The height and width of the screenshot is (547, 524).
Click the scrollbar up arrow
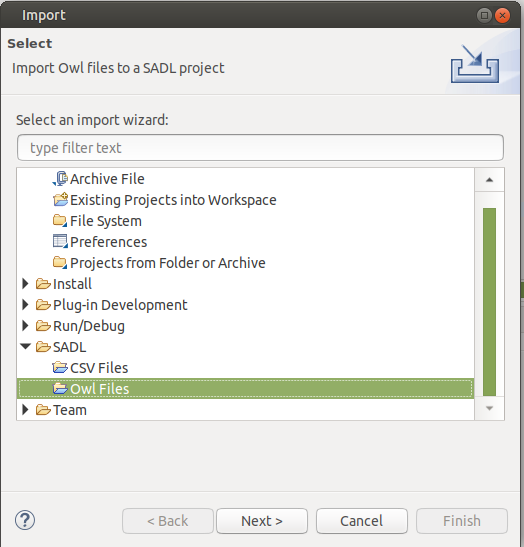click(489, 180)
